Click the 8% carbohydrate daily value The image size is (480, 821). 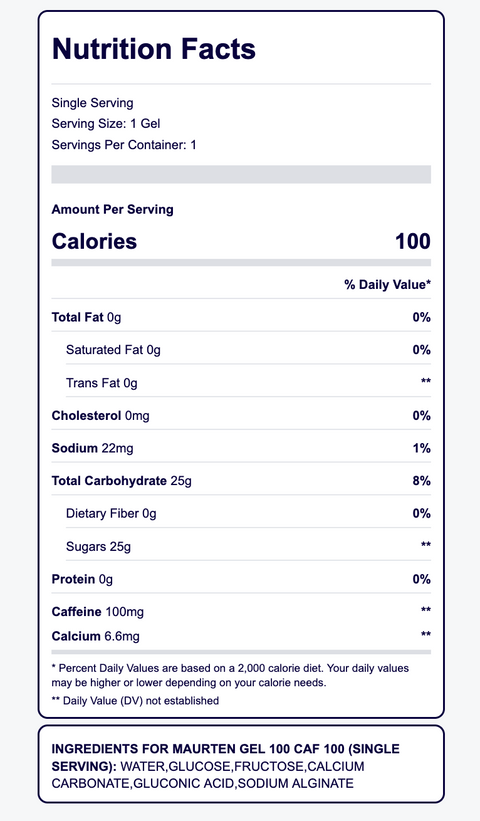(x=421, y=481)
